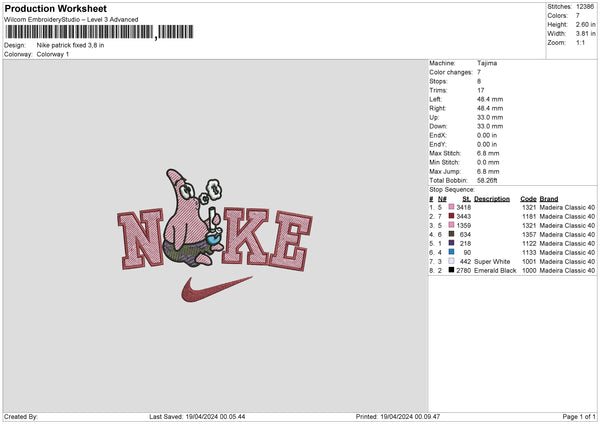Click the Min Stitch value 0.0 mm
Screen dimensions: 600x424
pyautogui.click(x=488, y=162)
